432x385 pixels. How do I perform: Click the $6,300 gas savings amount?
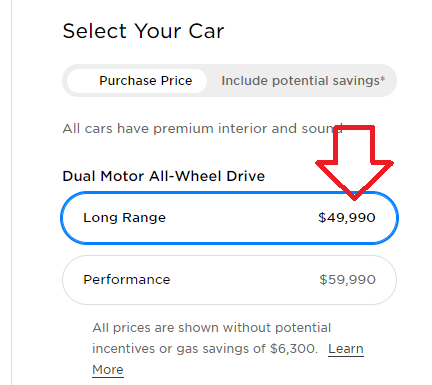point(292,349)
